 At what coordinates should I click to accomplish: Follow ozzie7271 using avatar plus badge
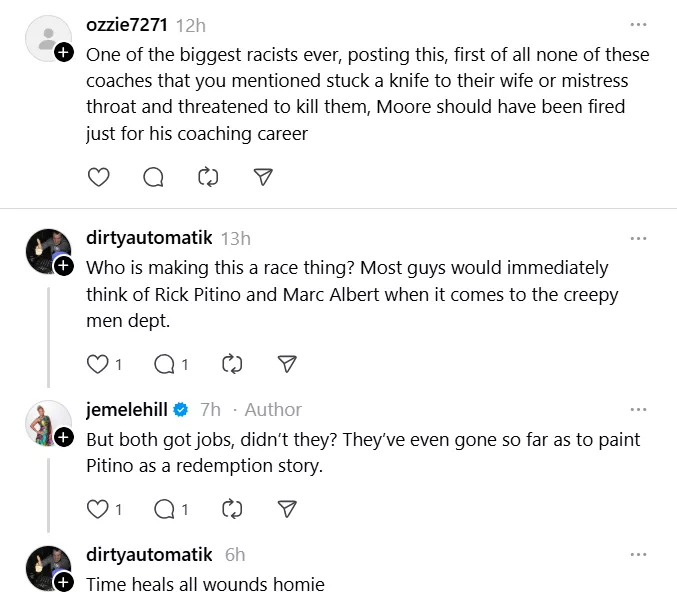[63, 52]
